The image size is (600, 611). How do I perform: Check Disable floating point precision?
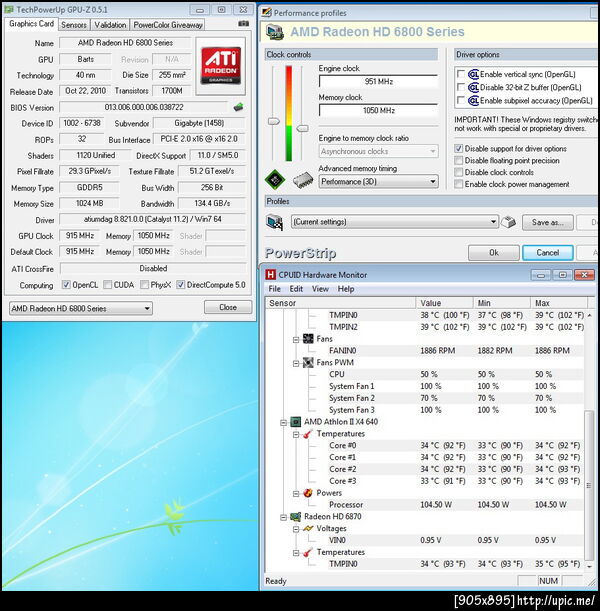click(459, 160)
